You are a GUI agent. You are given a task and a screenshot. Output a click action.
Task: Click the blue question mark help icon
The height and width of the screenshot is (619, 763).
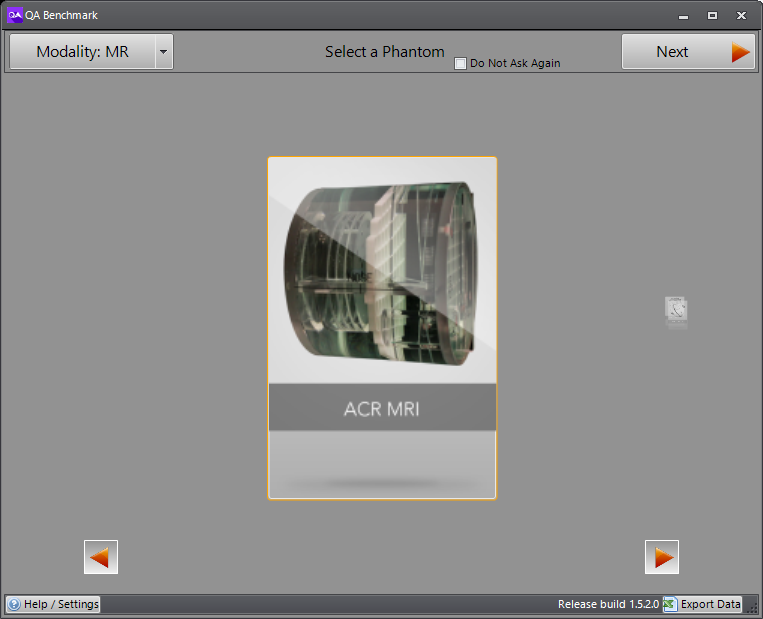[14, 604]
